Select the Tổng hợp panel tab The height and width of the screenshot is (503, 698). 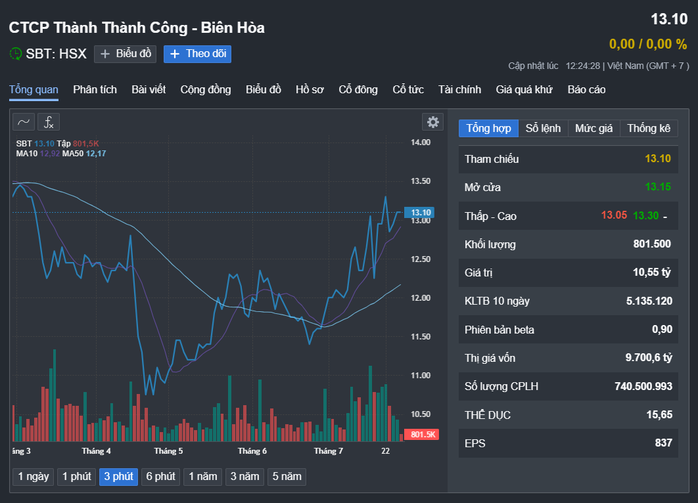point(489,128)
